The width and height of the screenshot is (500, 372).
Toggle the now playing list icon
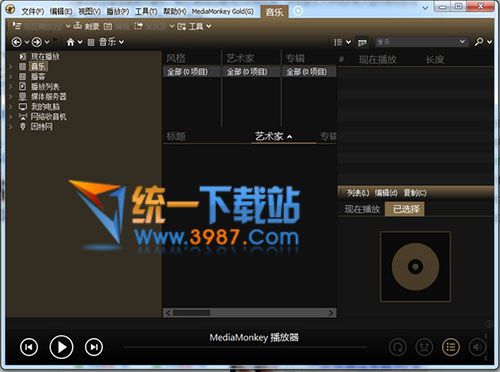(x=451, y=347)
